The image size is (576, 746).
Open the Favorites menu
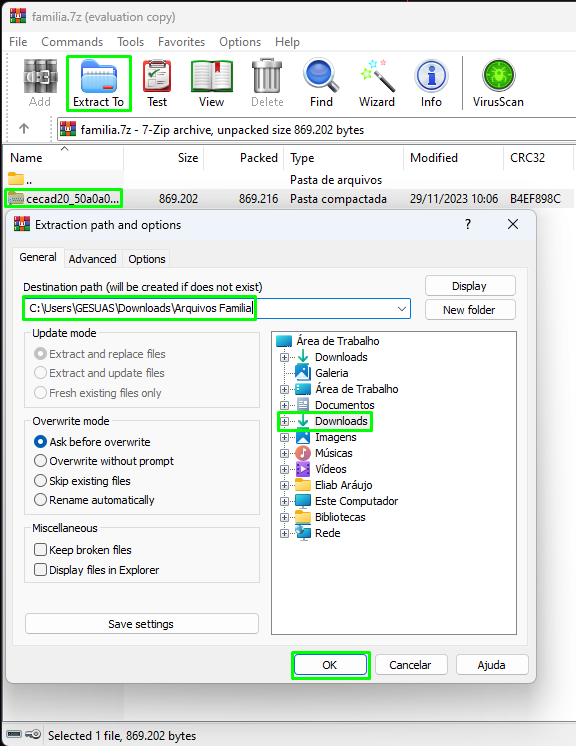click(181, 42)
